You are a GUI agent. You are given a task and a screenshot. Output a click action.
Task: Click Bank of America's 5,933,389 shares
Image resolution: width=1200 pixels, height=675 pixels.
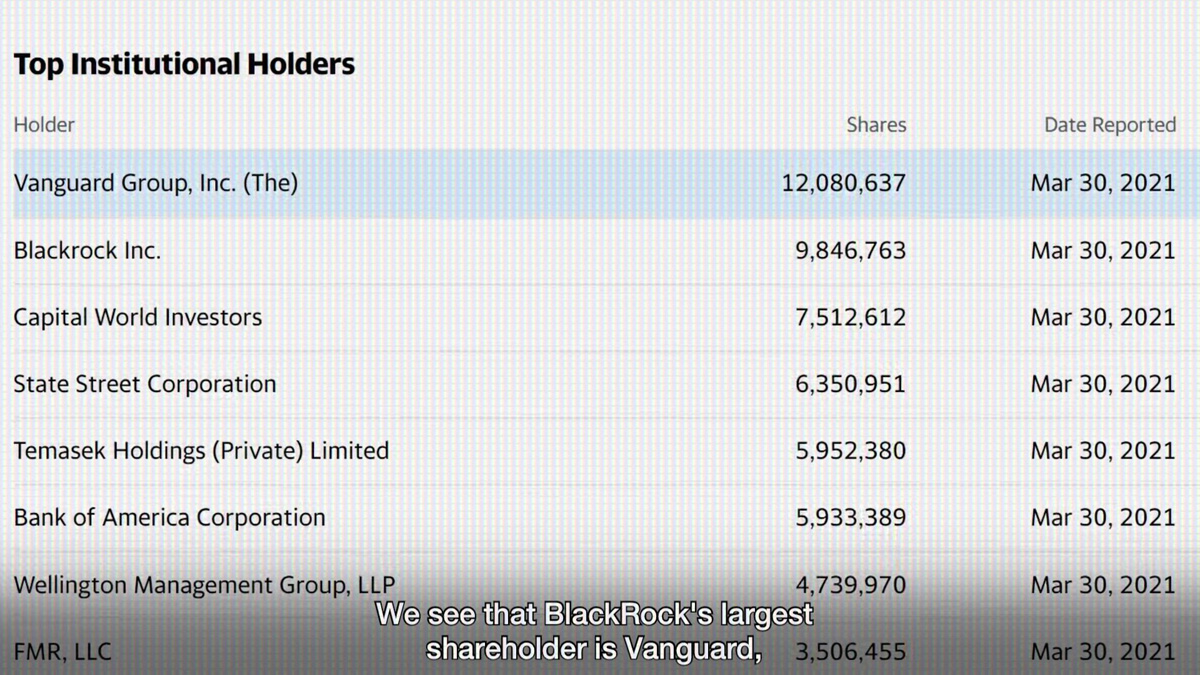(851, 518)
